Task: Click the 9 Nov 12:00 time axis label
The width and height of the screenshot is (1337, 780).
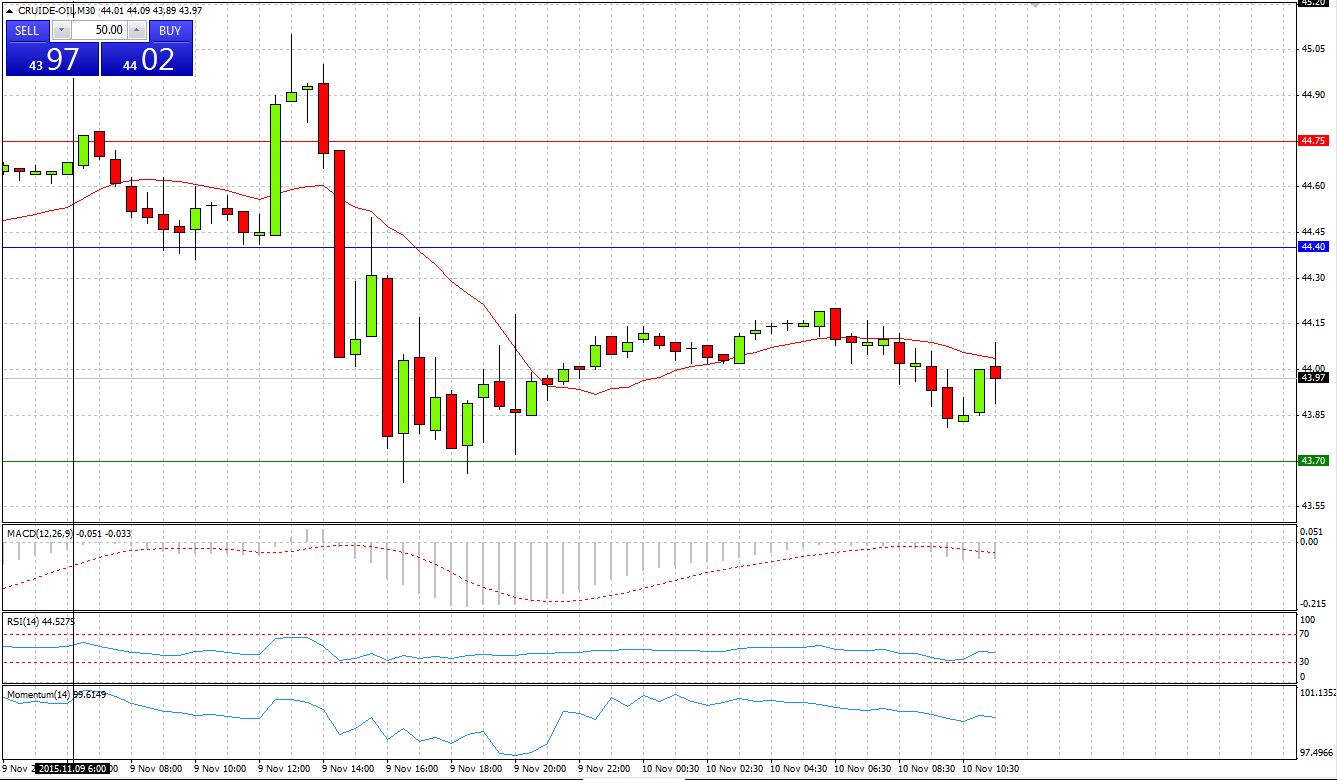Action: click(x=285, y=769)
